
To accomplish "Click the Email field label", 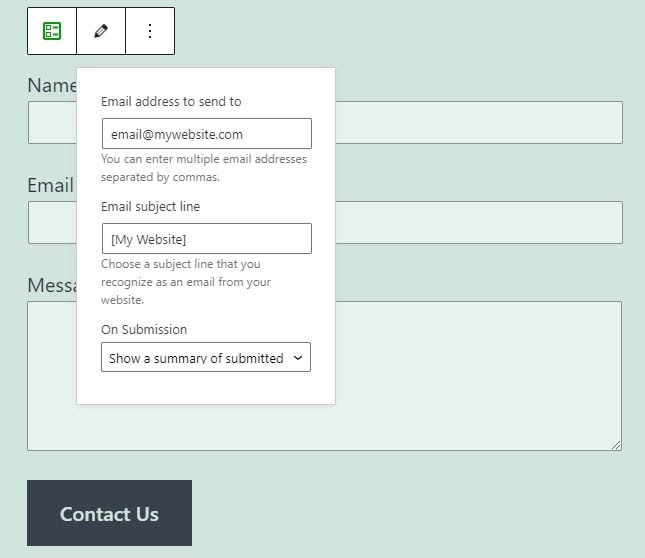I will [50, 185].
